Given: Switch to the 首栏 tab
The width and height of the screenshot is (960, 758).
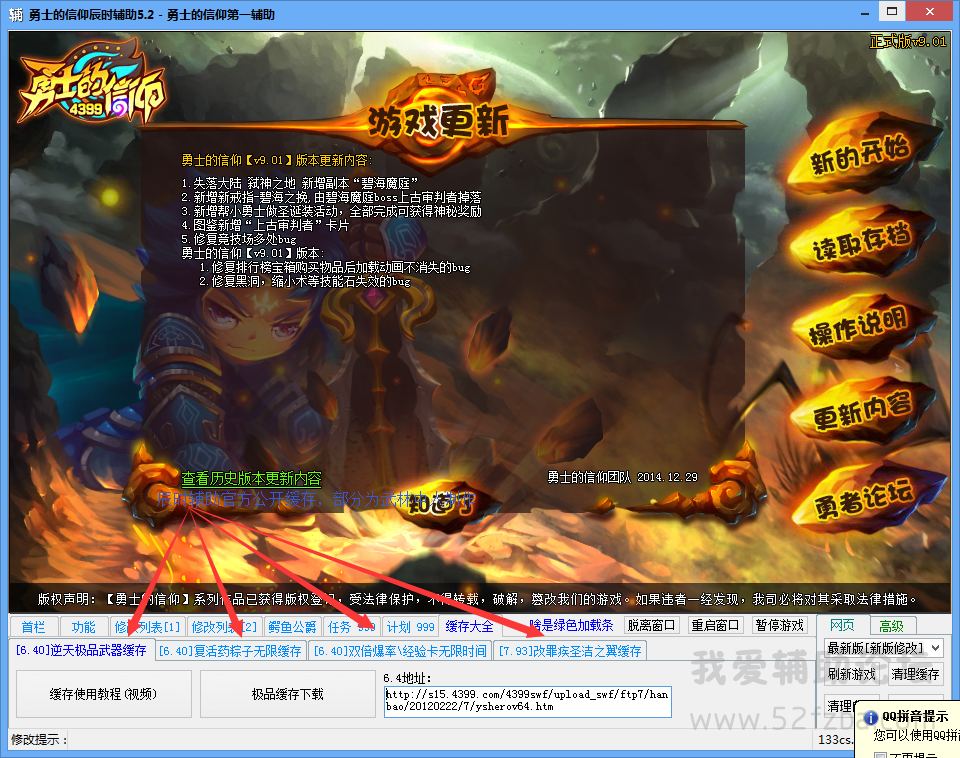Looking at the screenshot, I should (x=33, y=627).
